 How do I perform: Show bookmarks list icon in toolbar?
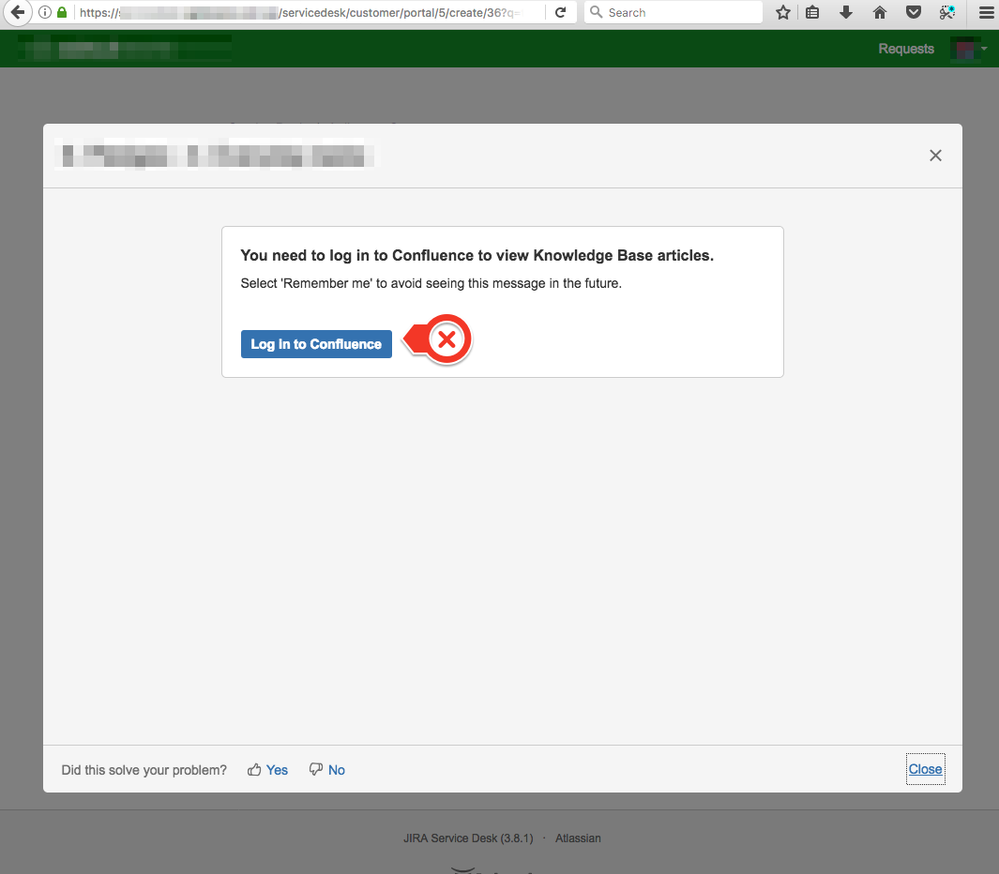click(812, 12)
